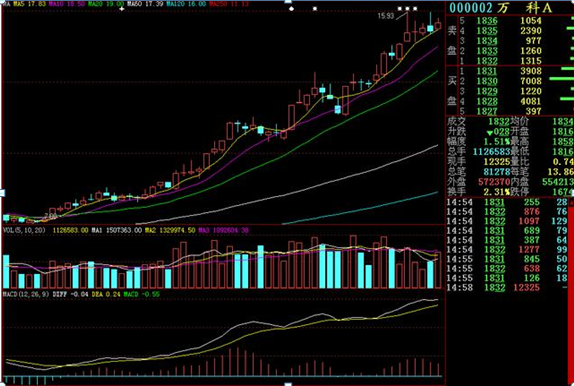Open the MACD(12,26,9) indicator label
Image resolution: width=574 pixels, height=386 pixels.
point(26,294)
